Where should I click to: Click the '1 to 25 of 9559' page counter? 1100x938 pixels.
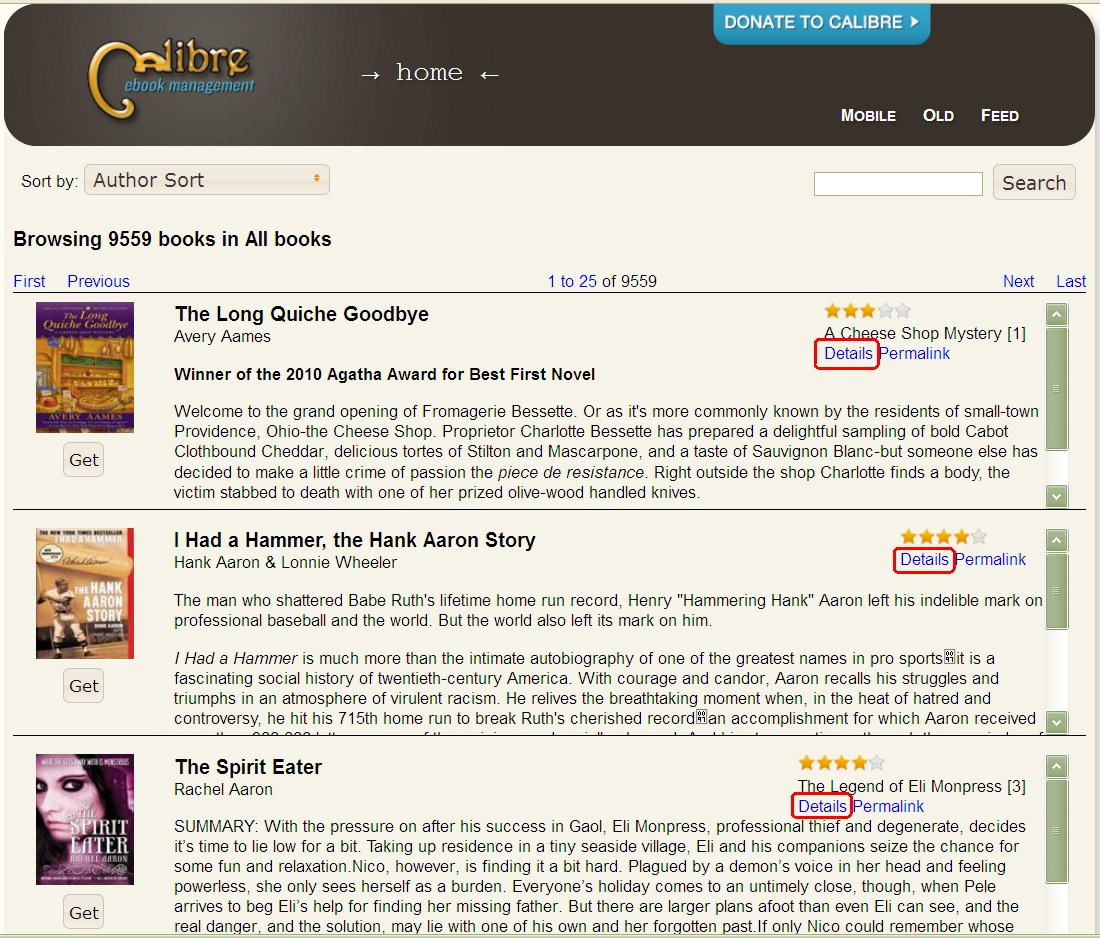coord(602,281)
